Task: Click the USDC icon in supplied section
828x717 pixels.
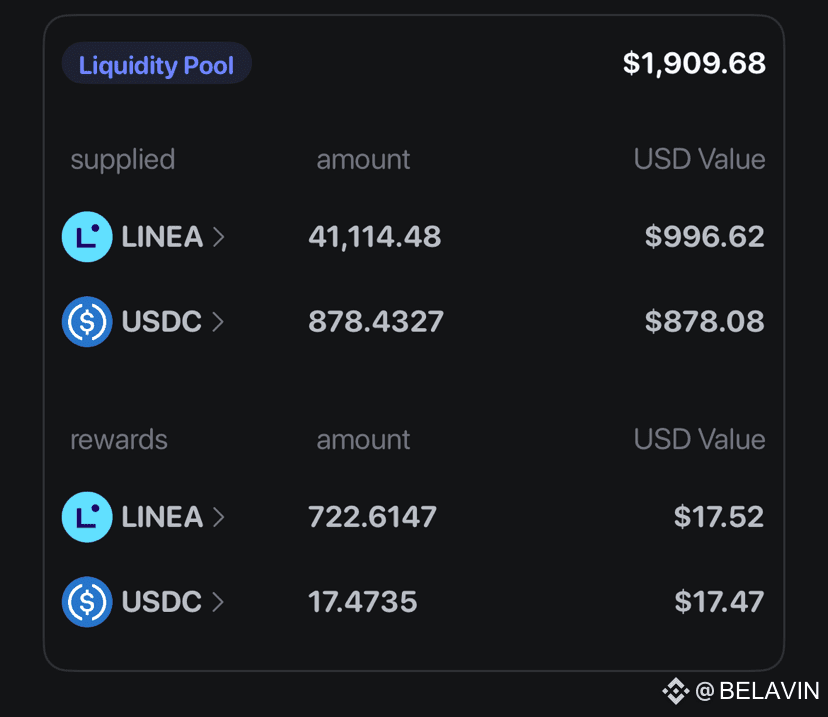Action: [x=87, y=322]
